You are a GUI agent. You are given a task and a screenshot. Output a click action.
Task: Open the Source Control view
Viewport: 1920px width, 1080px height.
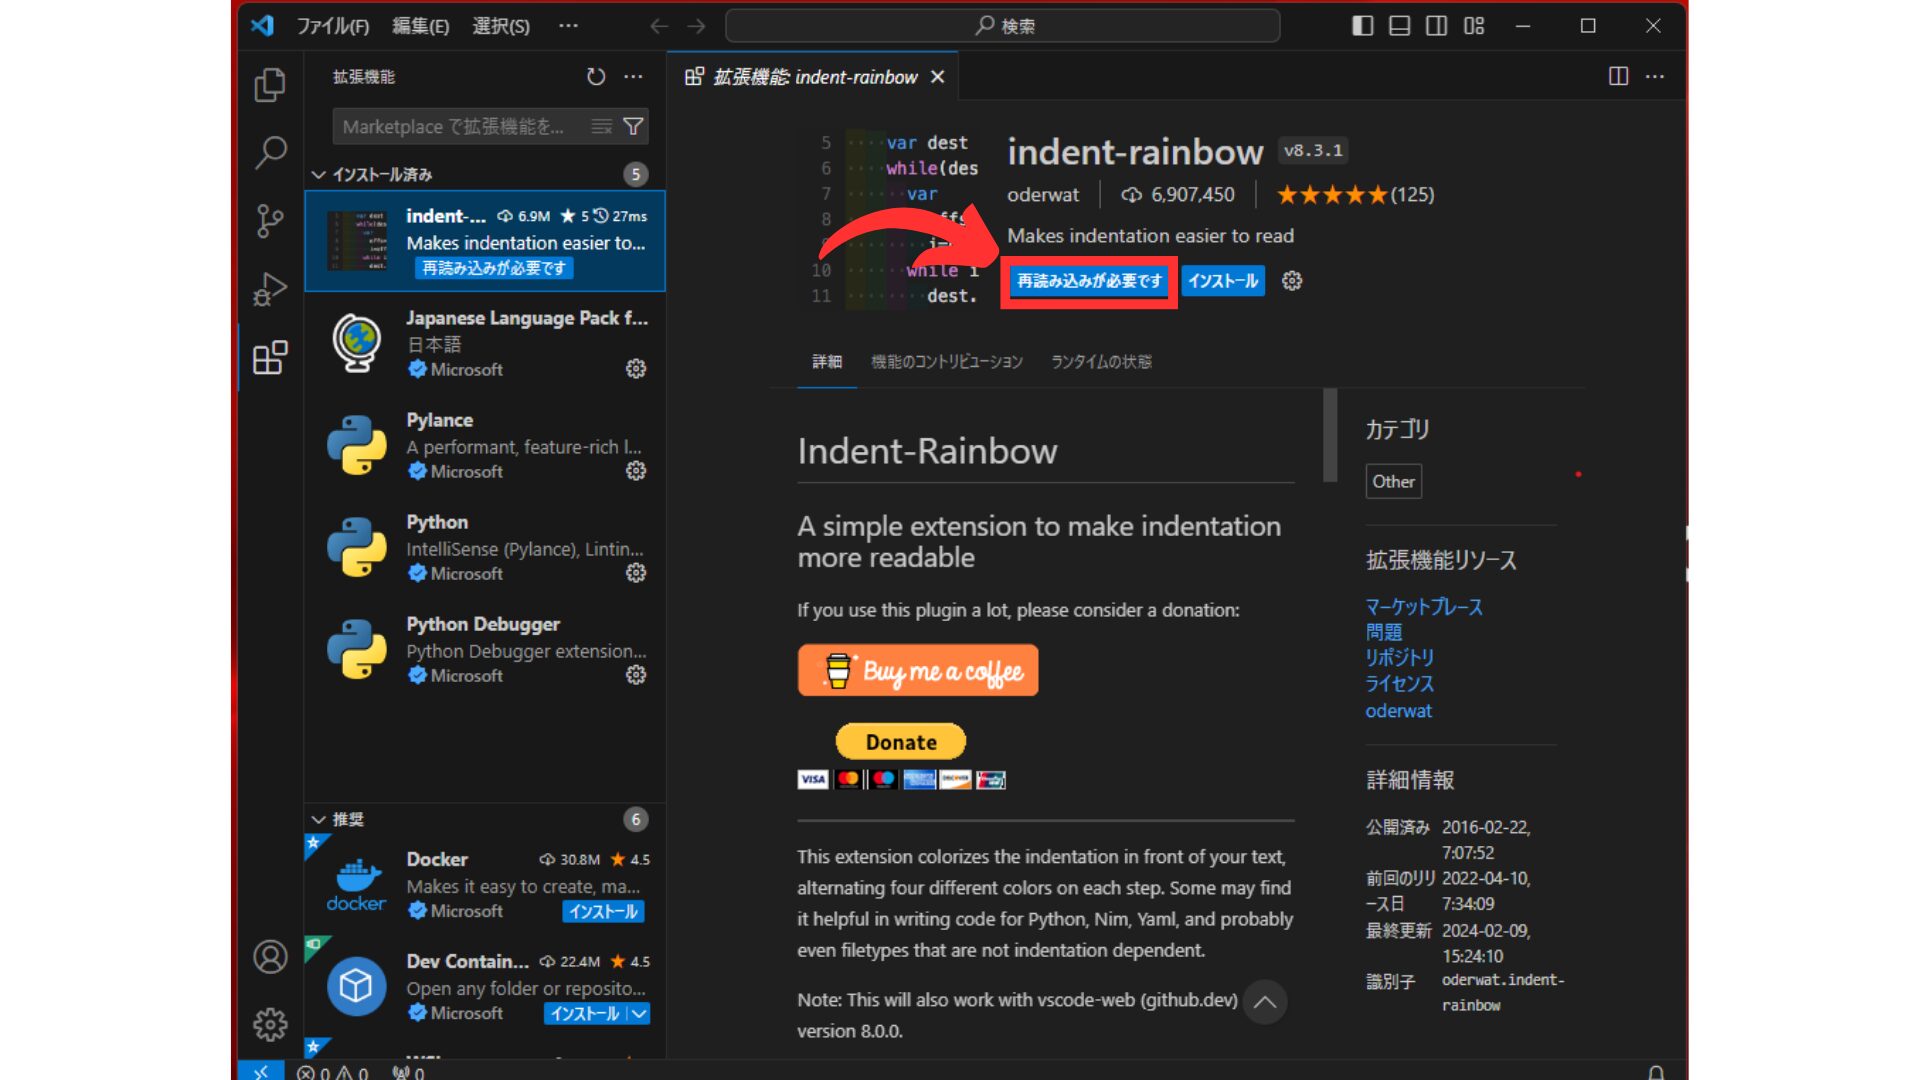(x=269, y=221)
